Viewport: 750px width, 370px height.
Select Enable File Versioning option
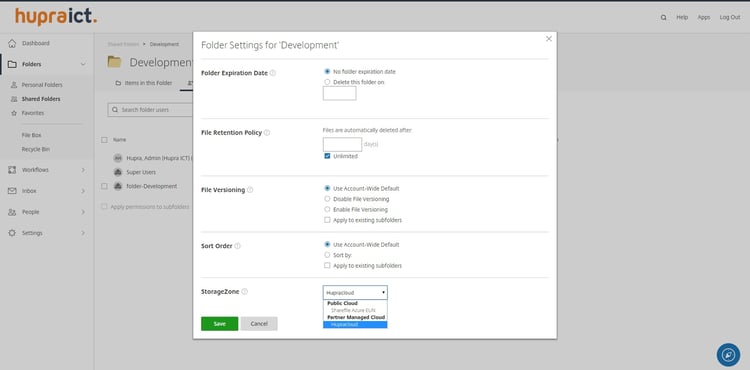coord(327,209)
